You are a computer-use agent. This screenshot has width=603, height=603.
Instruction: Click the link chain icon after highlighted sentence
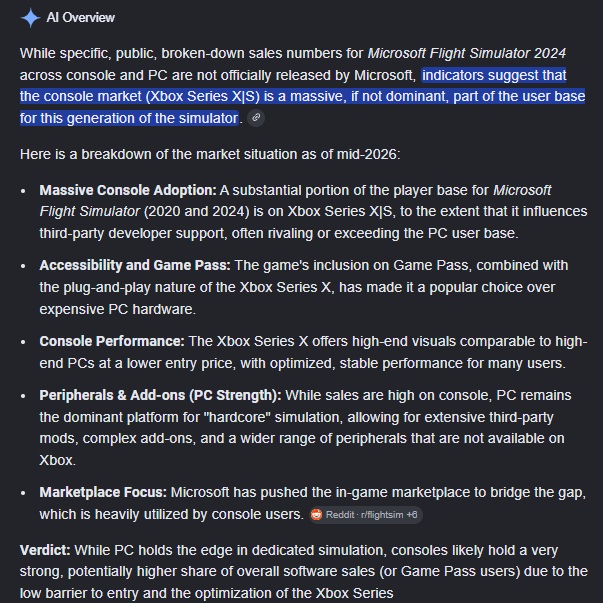click(x=256, y=118)
